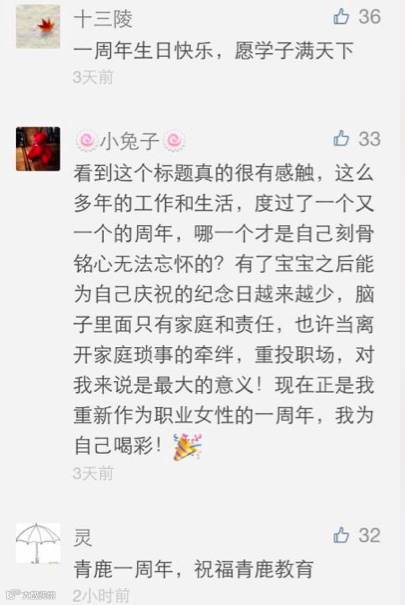Tap the like count 33
The image size is (405, 605).
370,139
